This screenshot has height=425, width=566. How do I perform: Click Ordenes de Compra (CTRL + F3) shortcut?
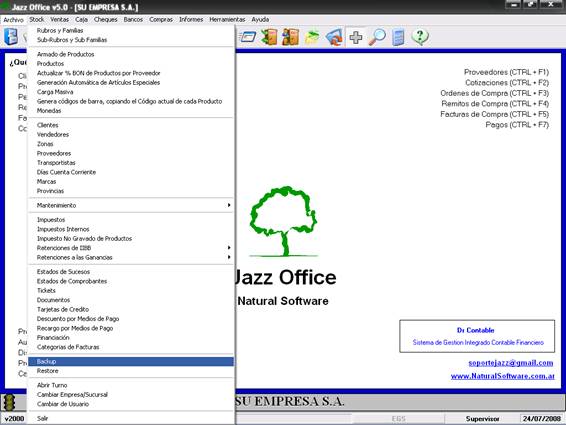pos(495,93)
